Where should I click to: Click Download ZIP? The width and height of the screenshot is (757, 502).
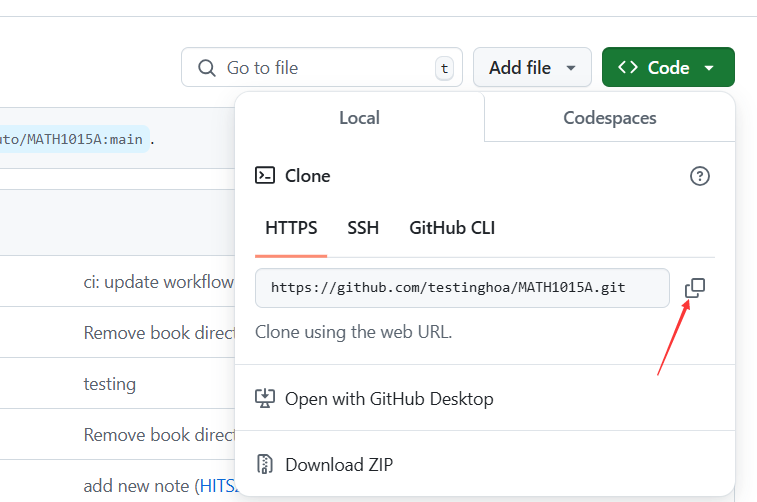pos(338,464)
